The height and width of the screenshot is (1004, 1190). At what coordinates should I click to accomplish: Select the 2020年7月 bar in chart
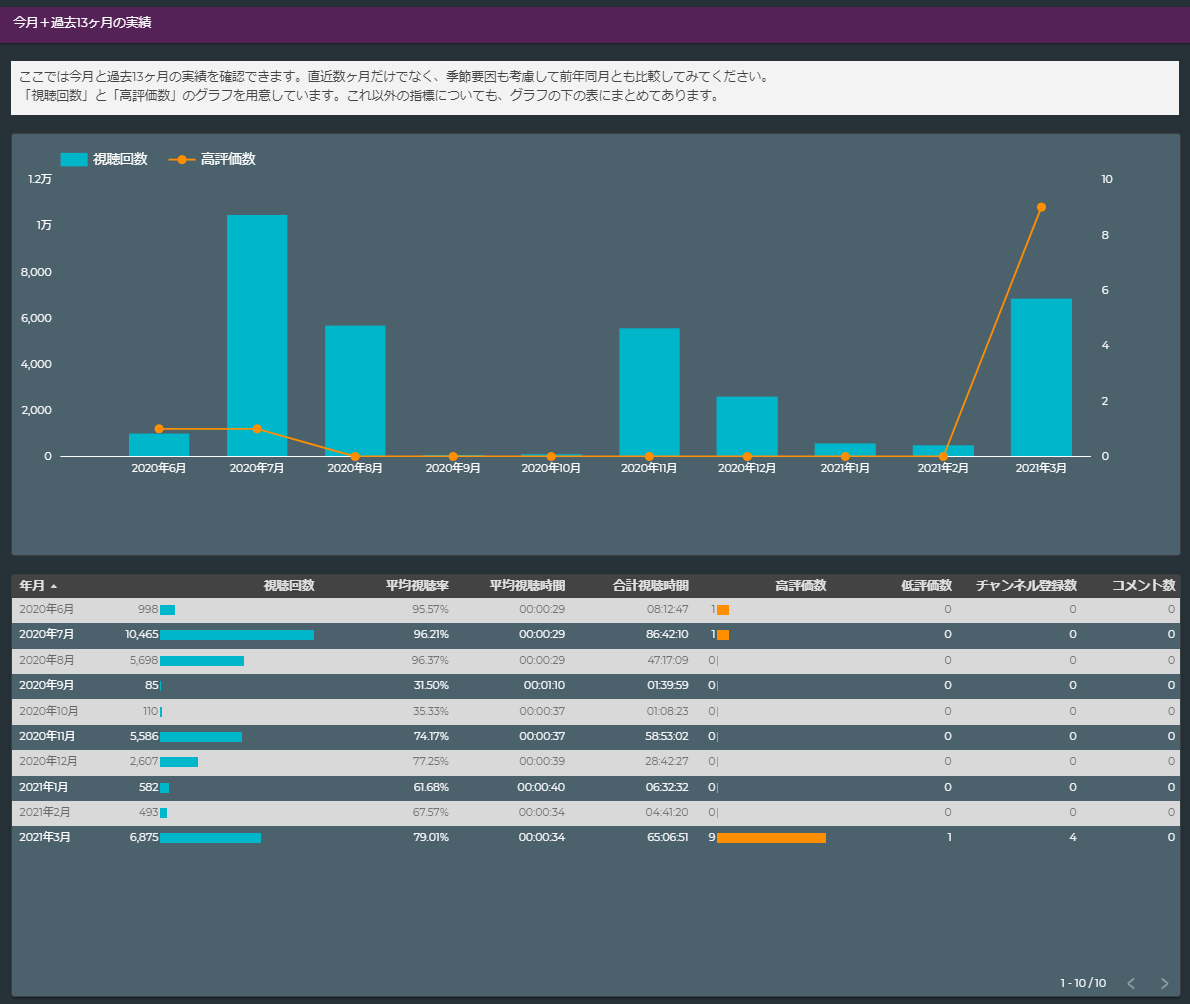[257, 335]
